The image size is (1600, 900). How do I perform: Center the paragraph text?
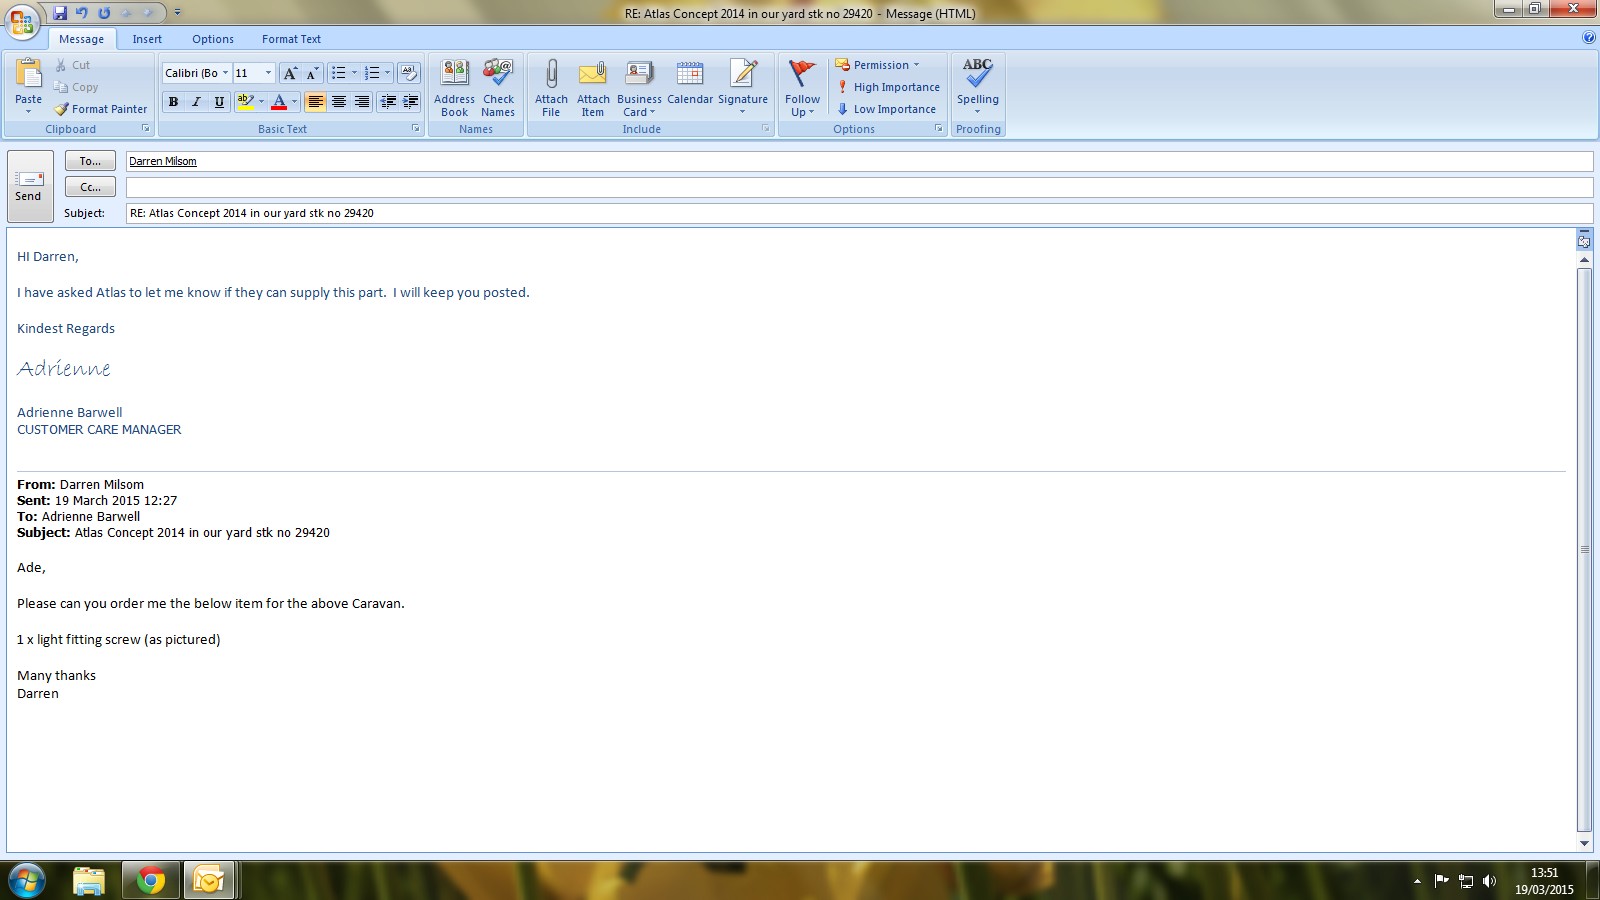coord(338,102)
